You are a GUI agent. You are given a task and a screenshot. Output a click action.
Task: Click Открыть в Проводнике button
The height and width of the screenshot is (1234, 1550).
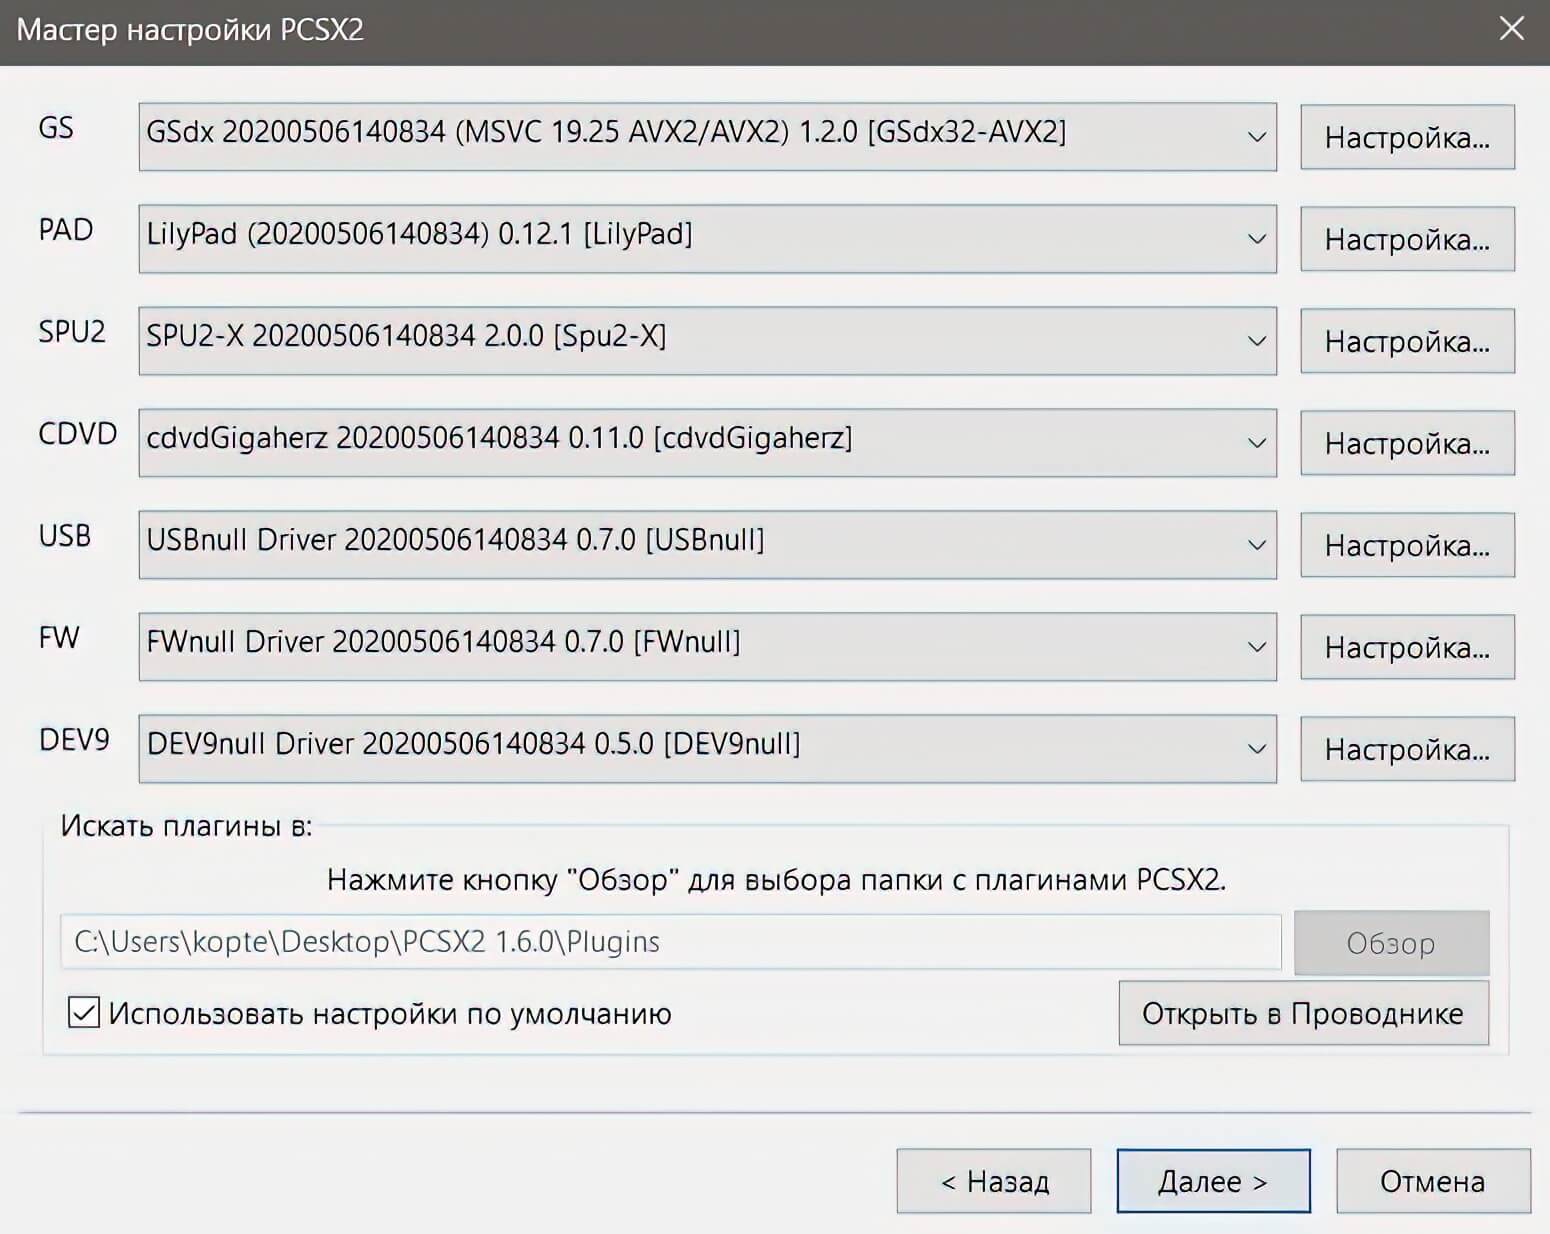click(1303, 1013)
